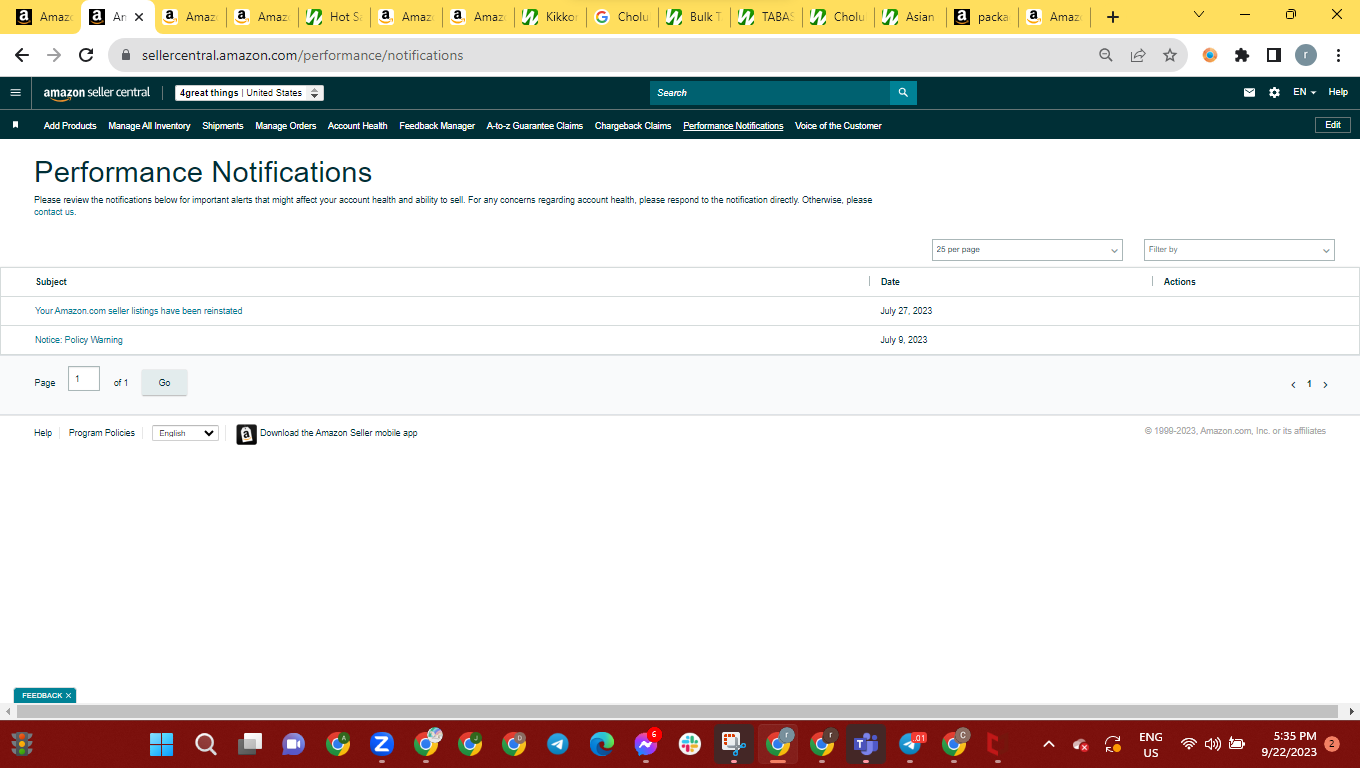Viewport: 1360px width, 768px height.
Task: Expand the Chrome tab search chevron
Action: [1199, 15]
